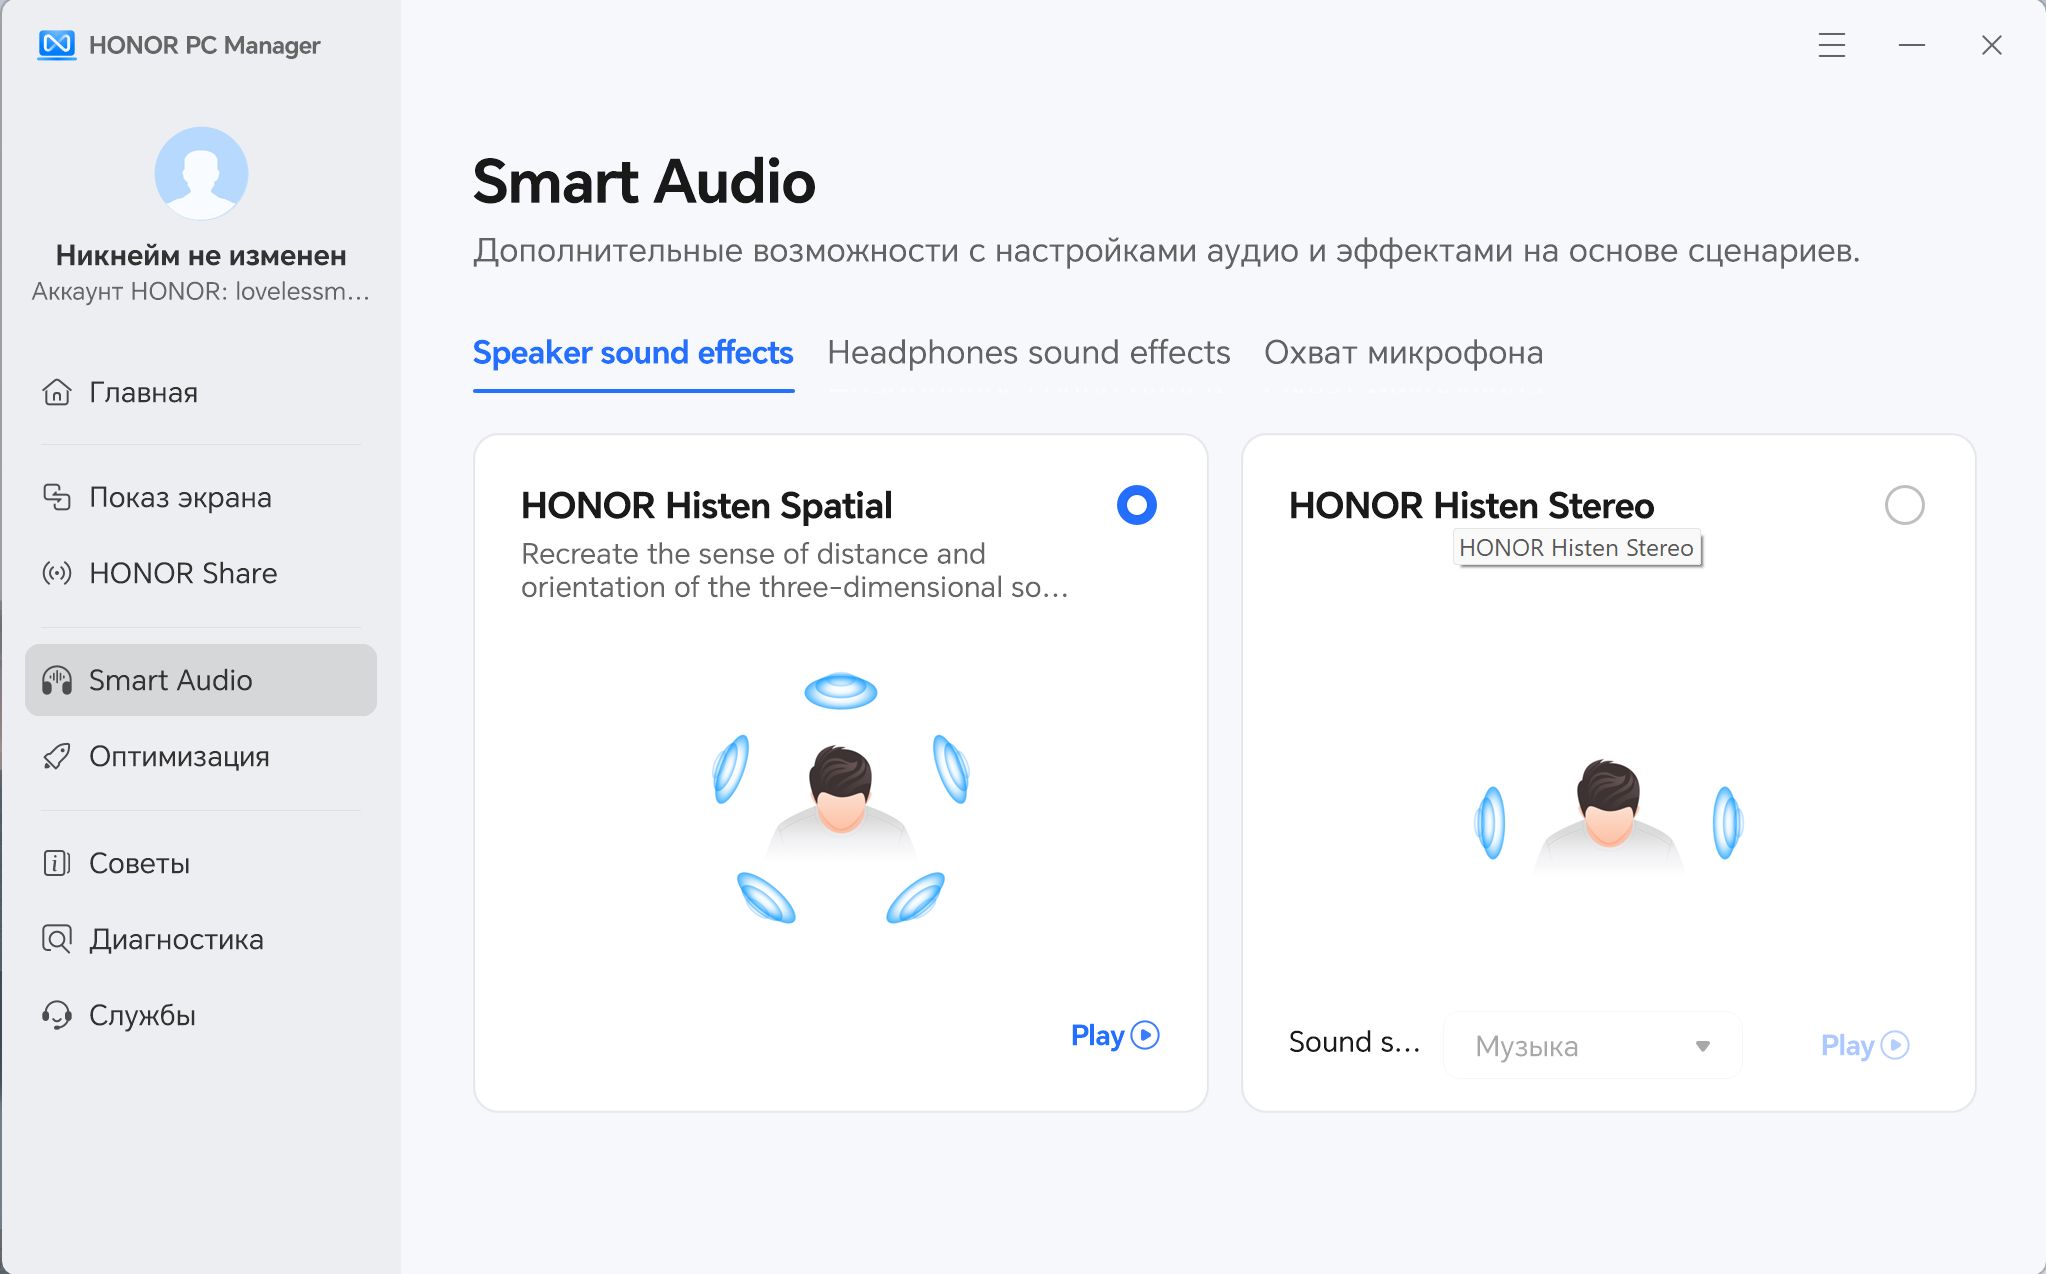
Task: Minimize the HONOR PC Manager window
Action: pyautogui.click(x=1911, y=45)
